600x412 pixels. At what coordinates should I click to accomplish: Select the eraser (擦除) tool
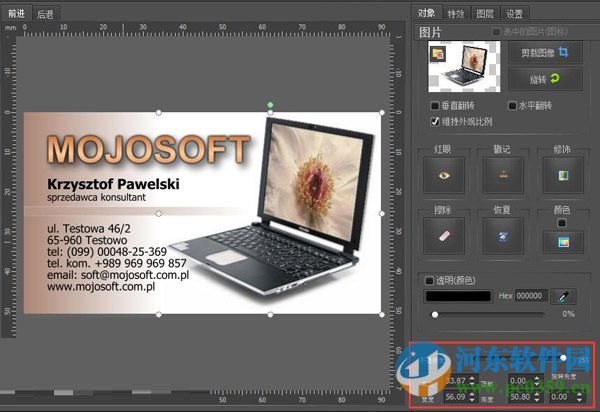(444, 236)
